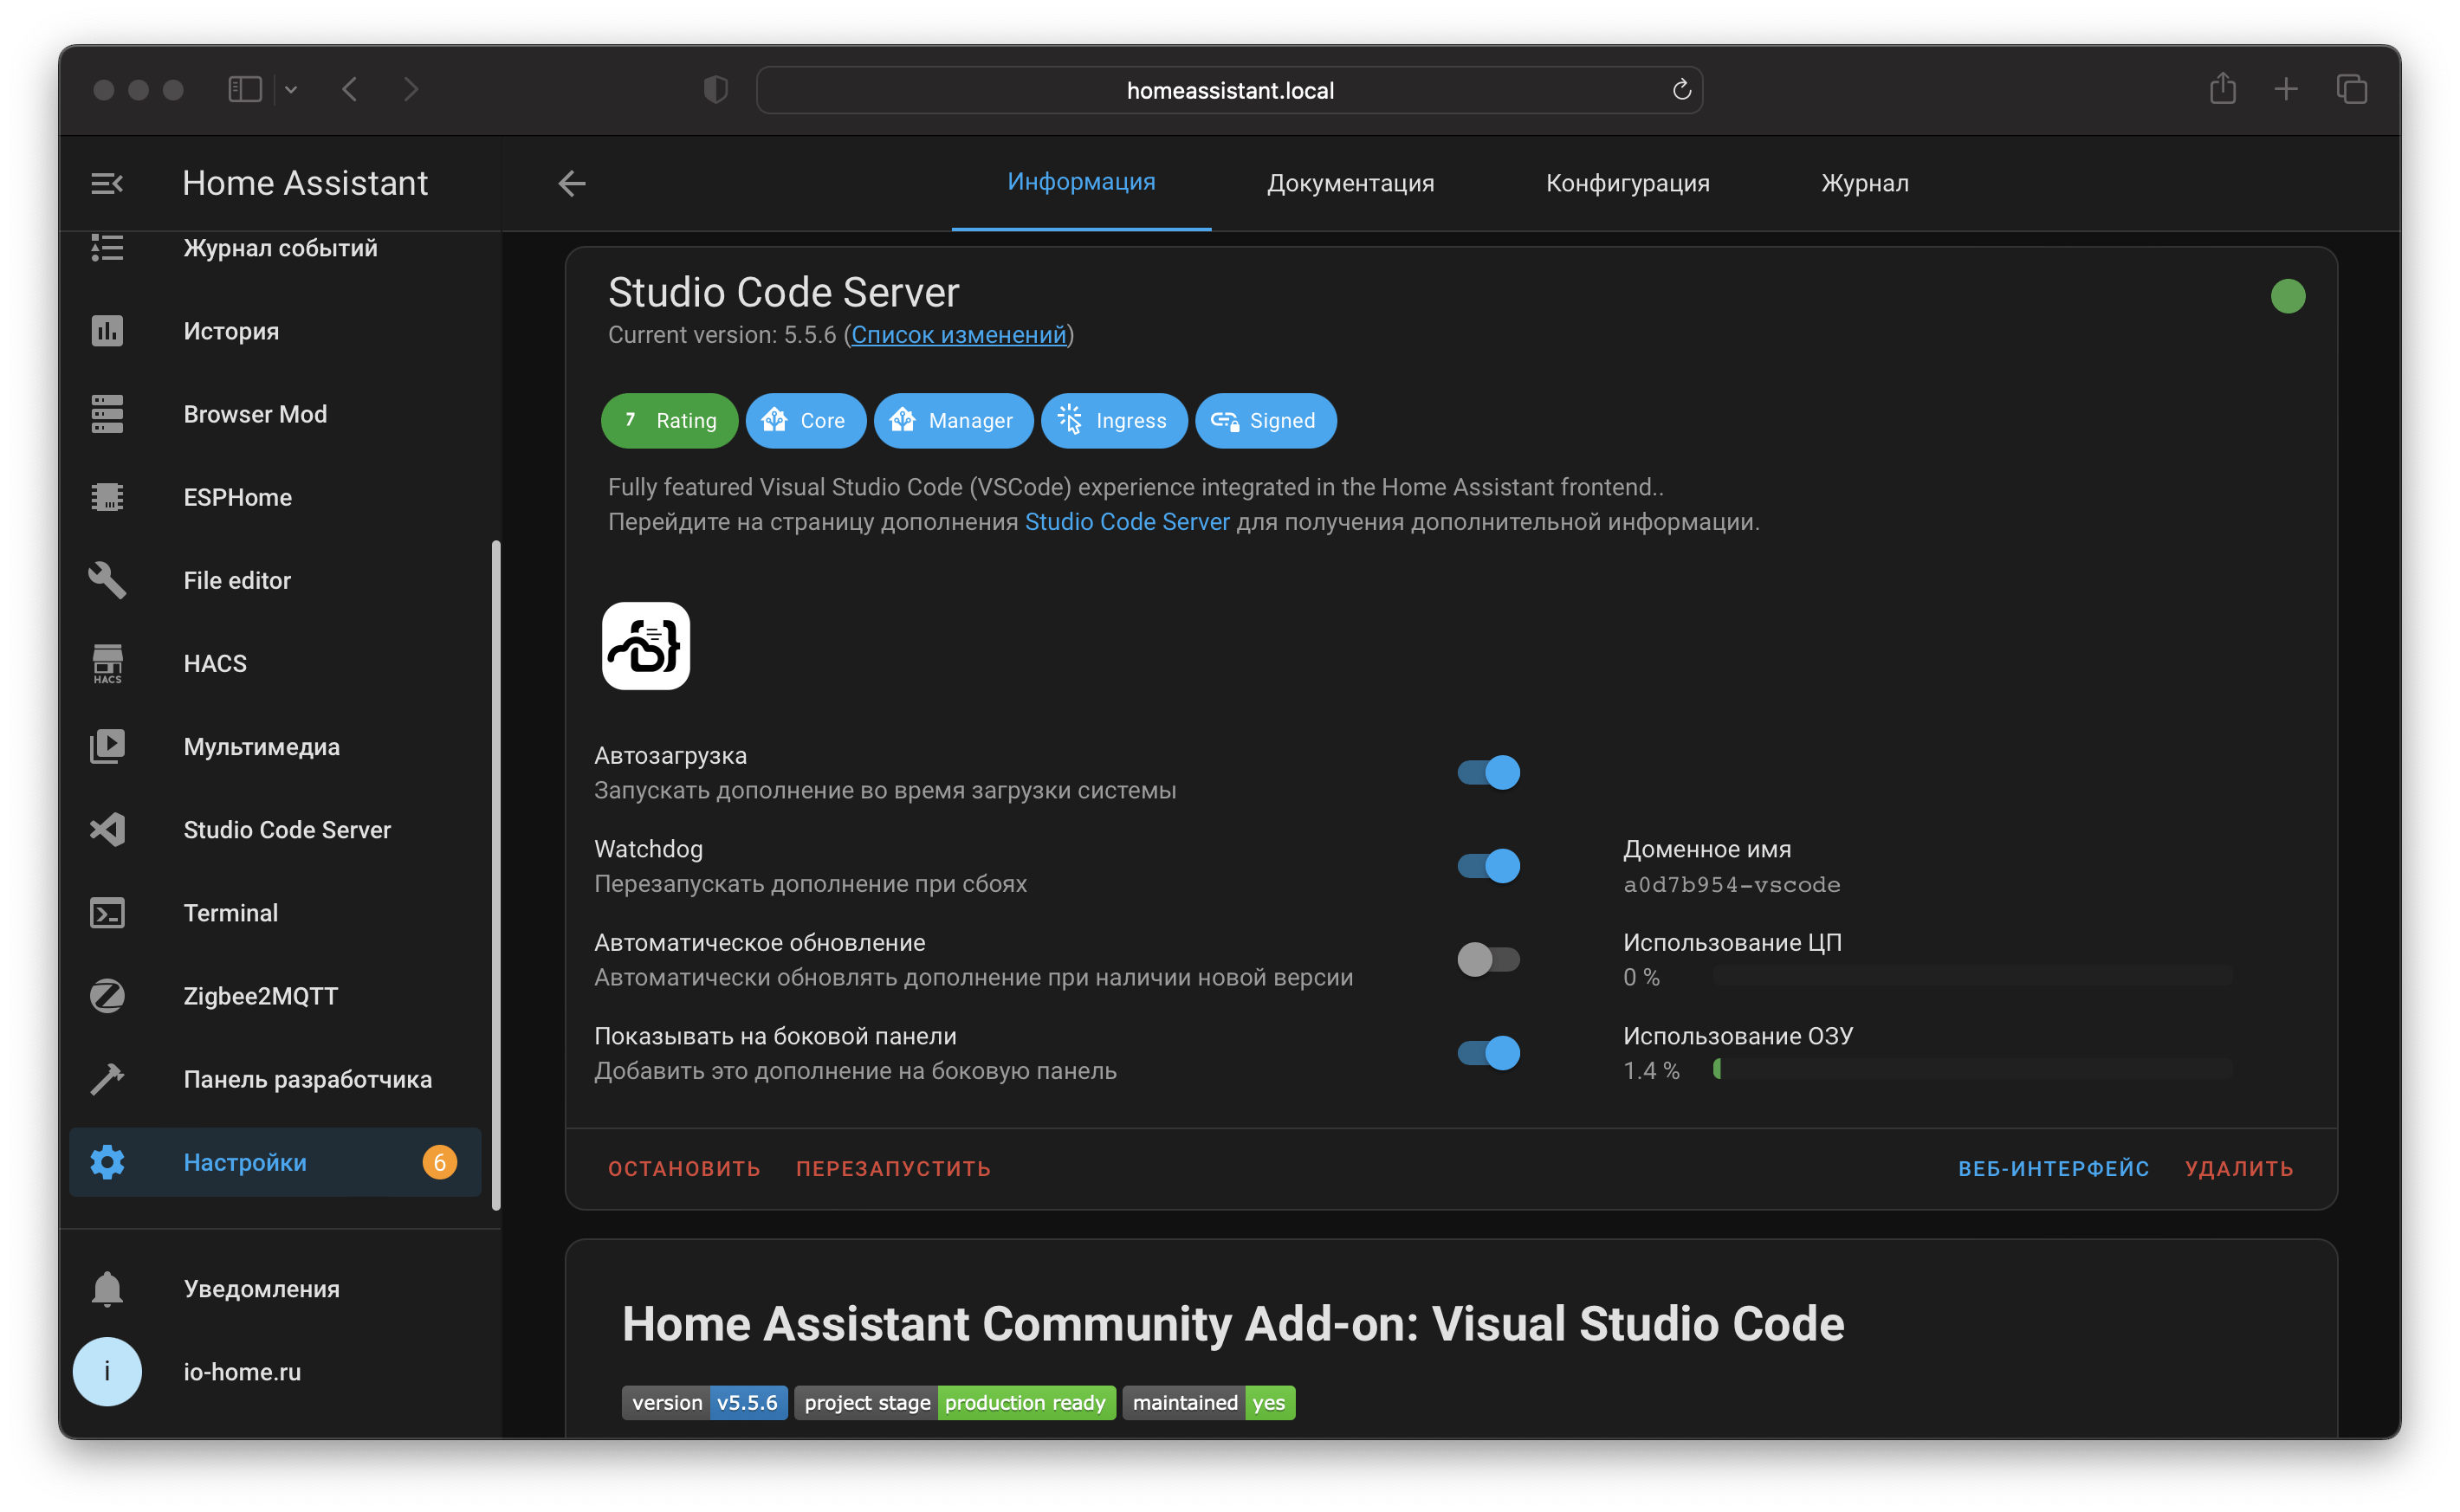This screenshot has width=2460, height=1512.
Task: Click the ОСТАНОВИТЬ button
Action: [x=684, y=1168]
